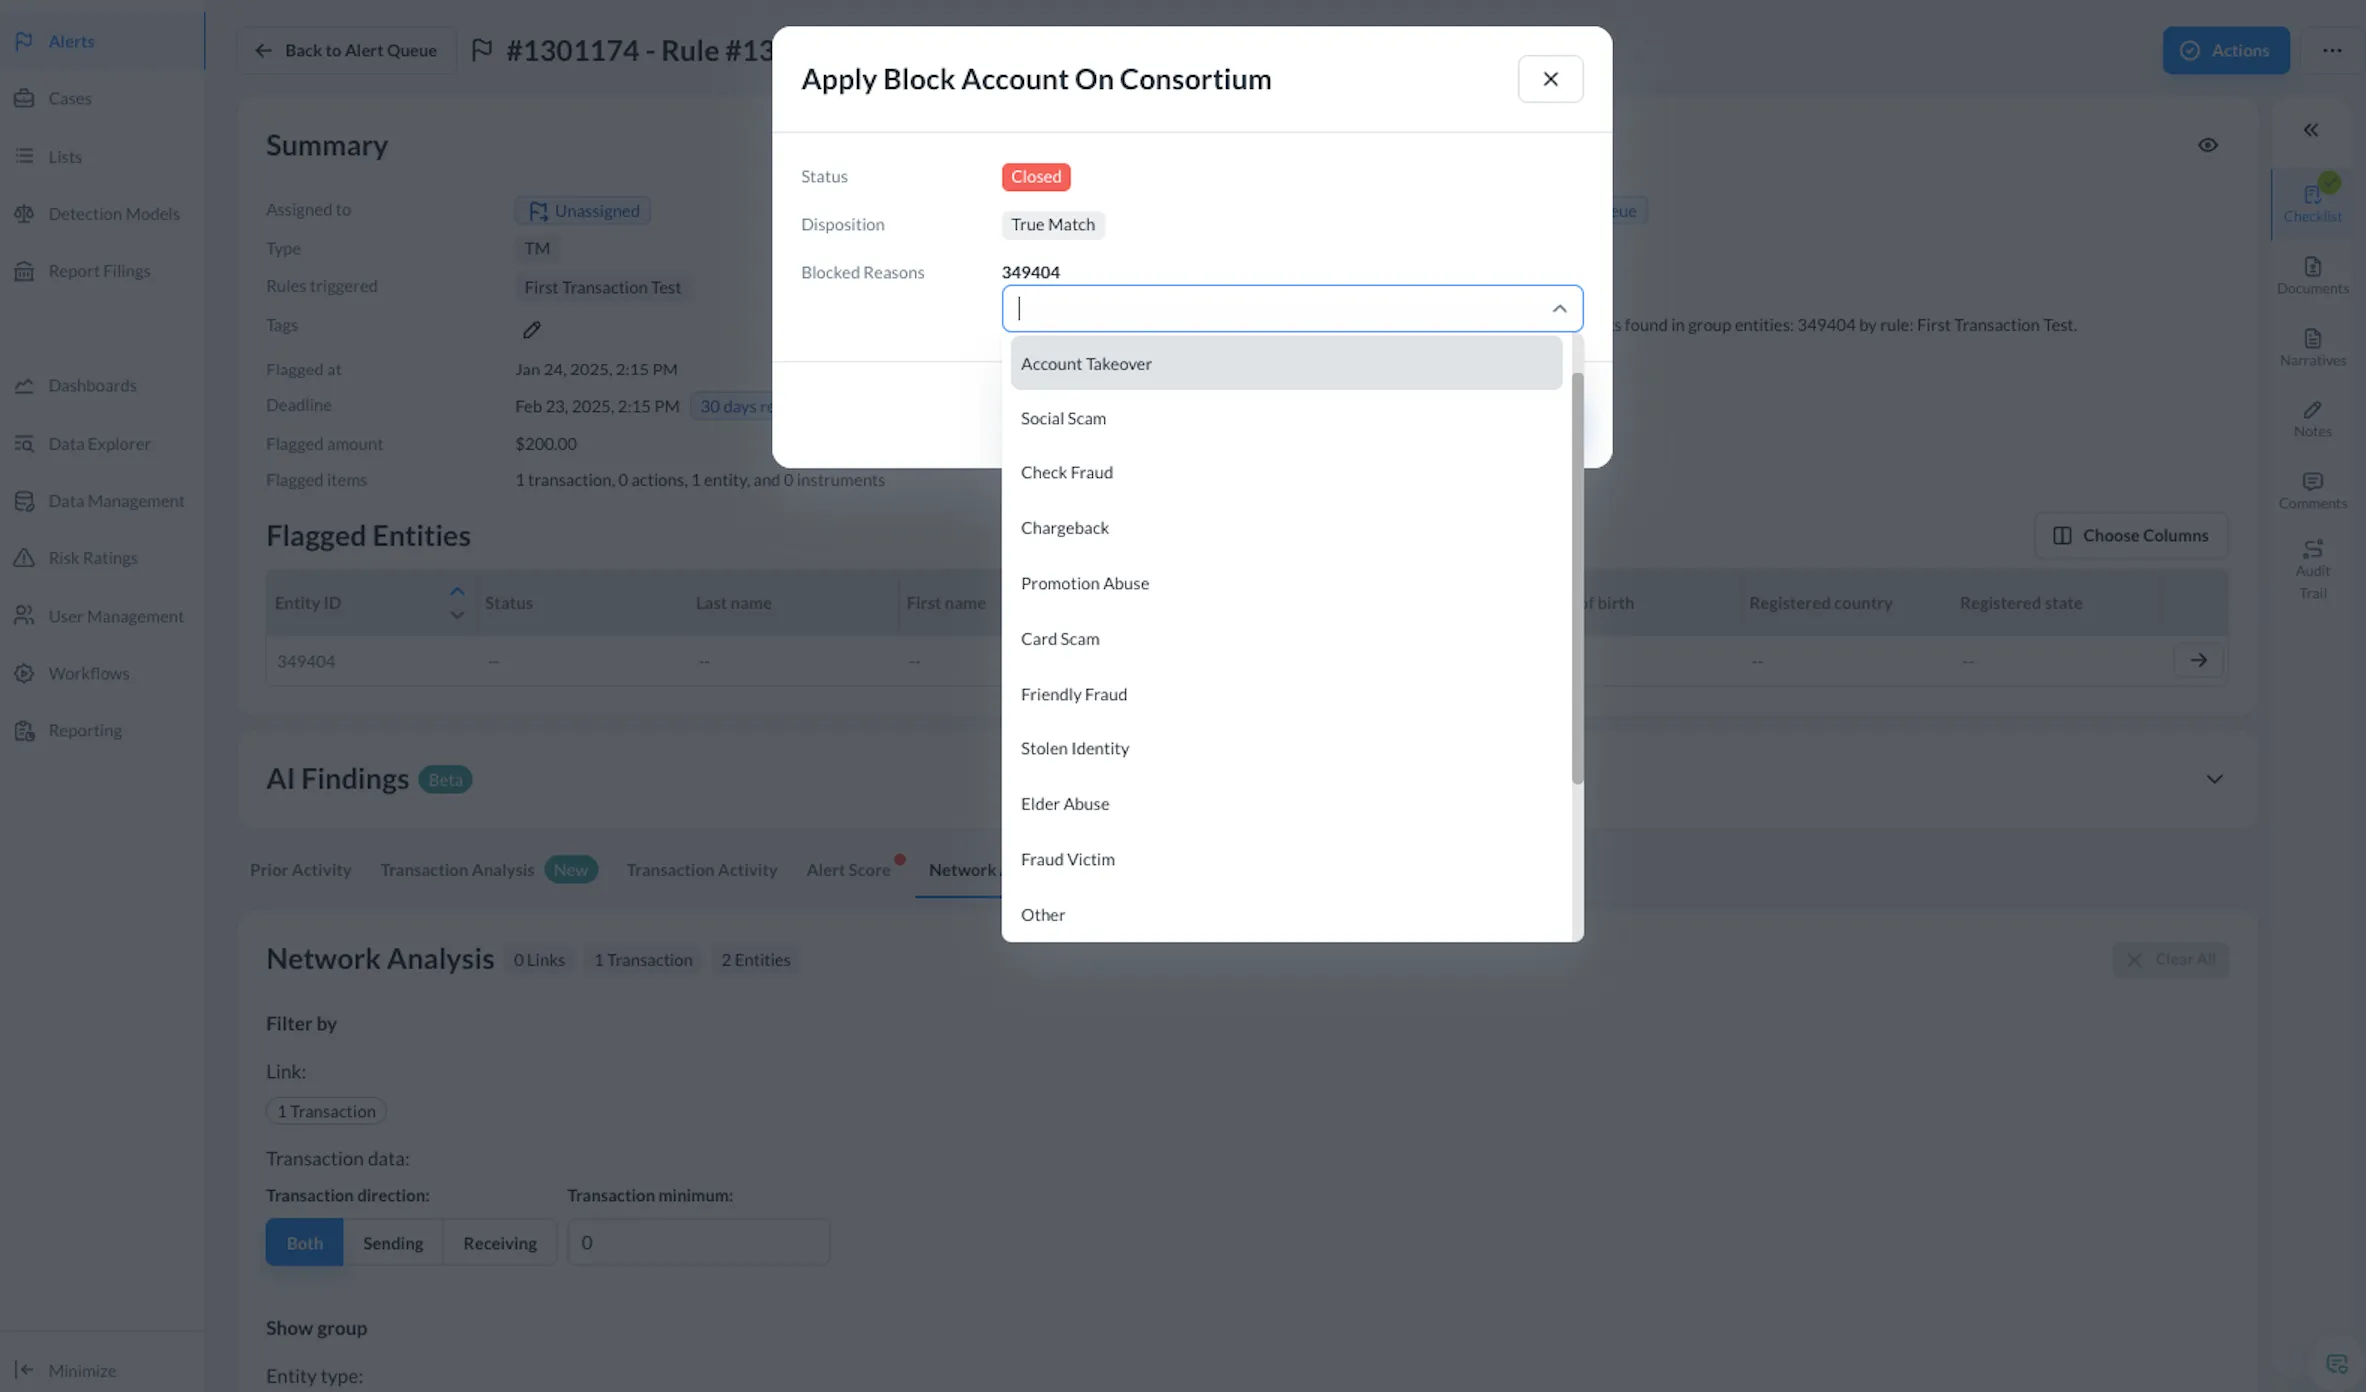The image size is (2366, 1392).
Task: Select Stolen Identity reason option
Action: 1075,749
